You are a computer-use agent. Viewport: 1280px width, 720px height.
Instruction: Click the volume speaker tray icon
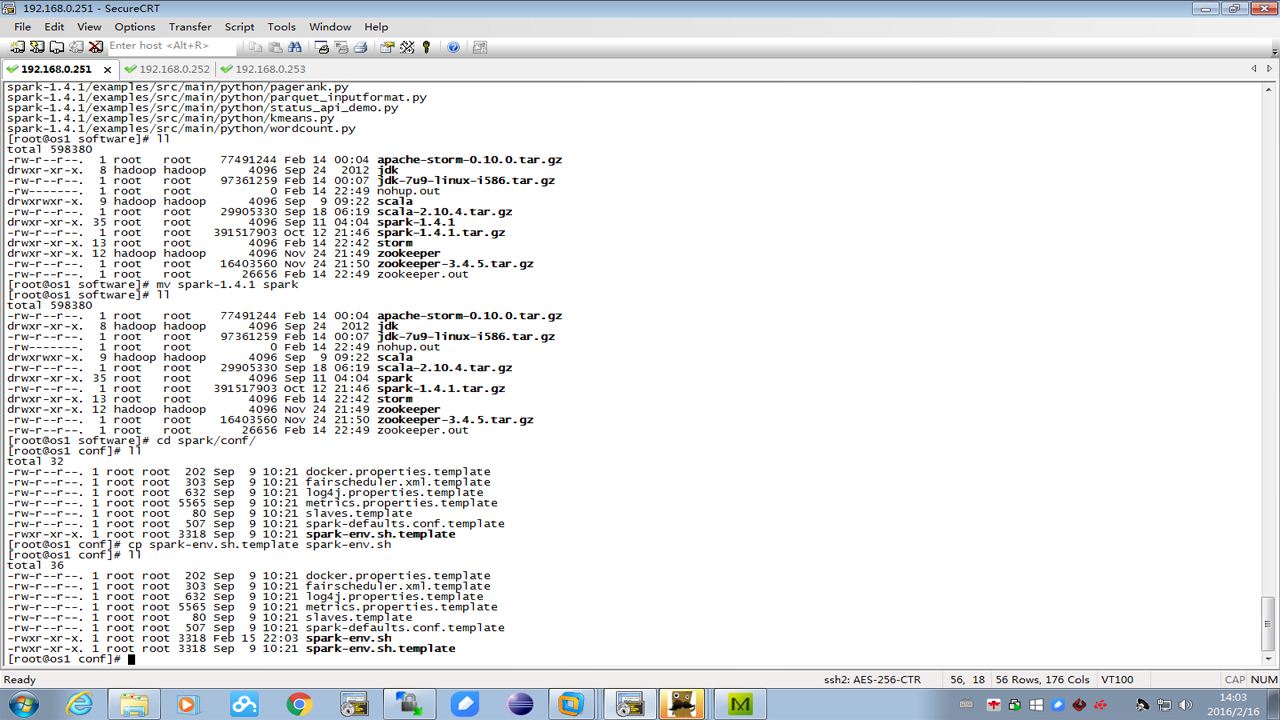(1187, 704)
